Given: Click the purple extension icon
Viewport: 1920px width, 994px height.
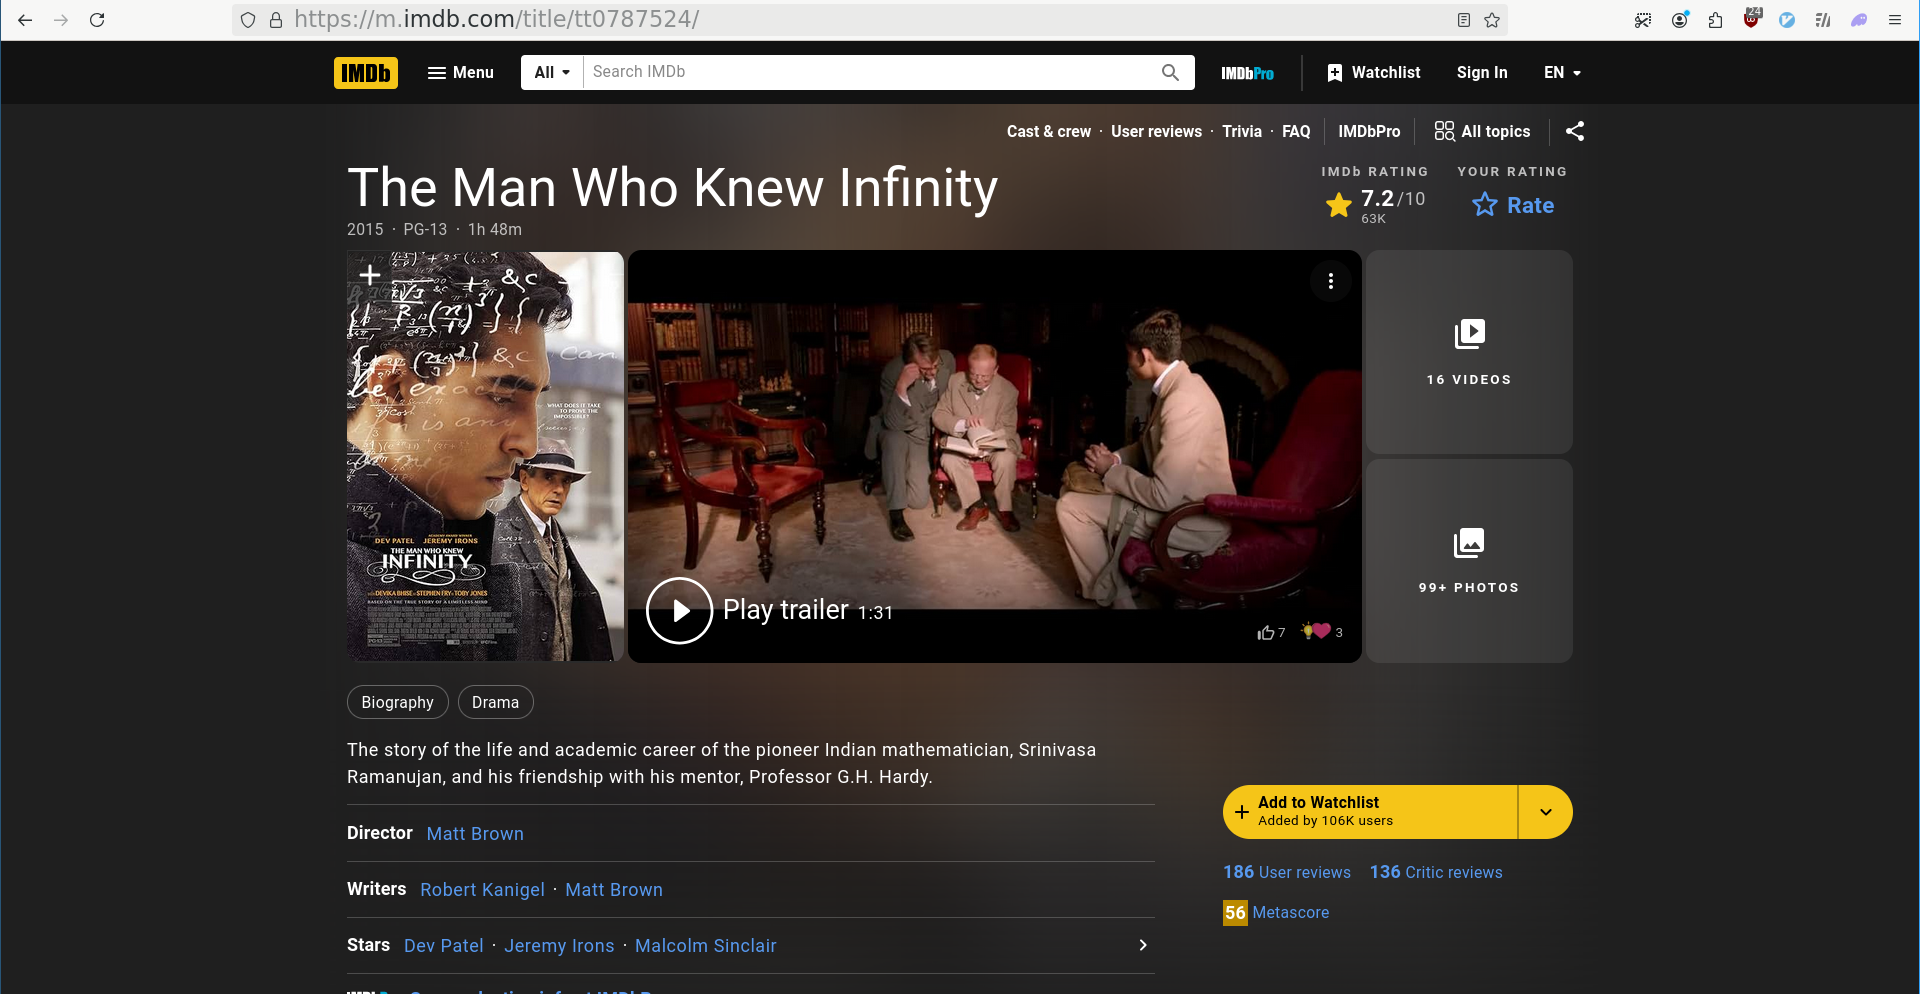Looking at the screenshot, I should point(1859,20).
